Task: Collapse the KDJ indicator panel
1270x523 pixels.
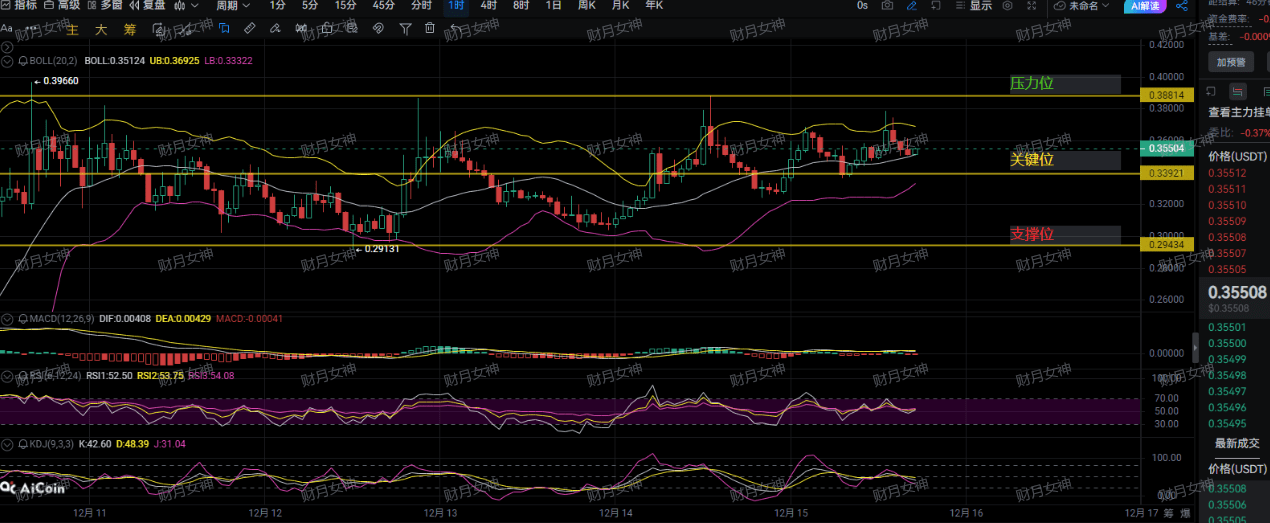Action: (x=8, y=443)
